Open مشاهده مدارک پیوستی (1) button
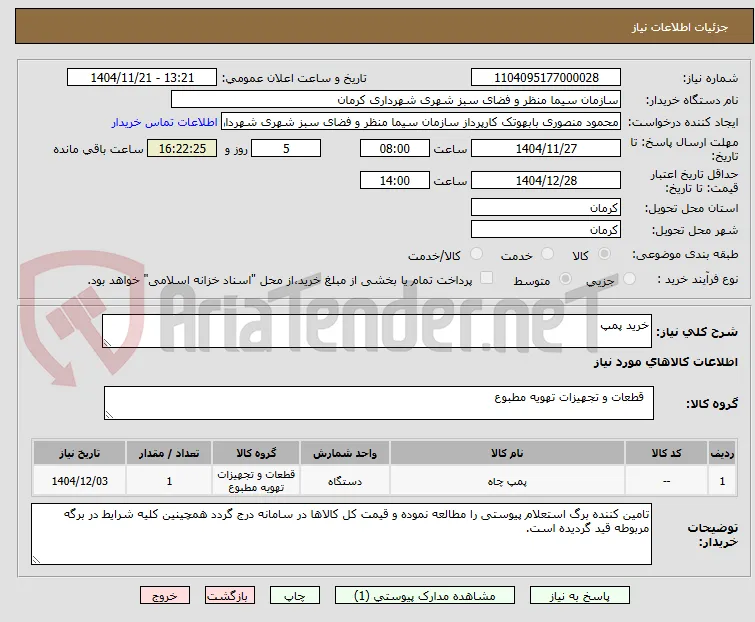 click(425, 596)
